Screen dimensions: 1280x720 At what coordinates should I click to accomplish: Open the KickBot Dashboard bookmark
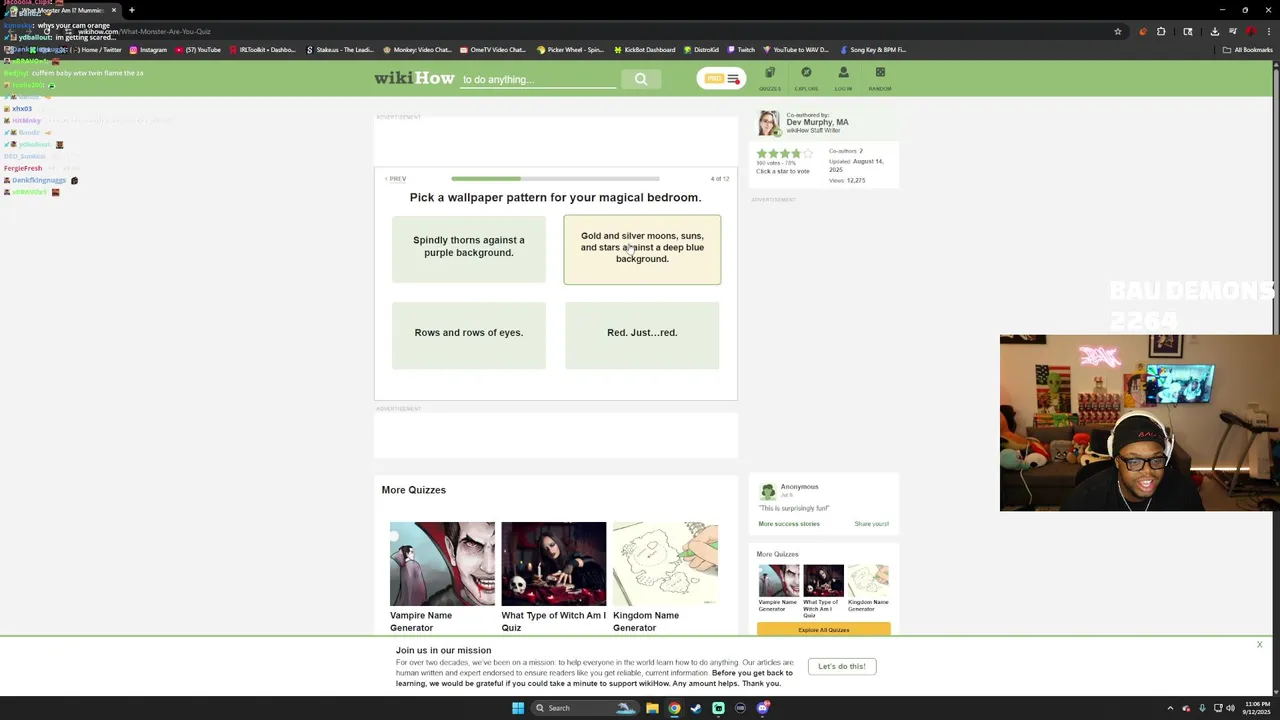[x=644, y=50]
